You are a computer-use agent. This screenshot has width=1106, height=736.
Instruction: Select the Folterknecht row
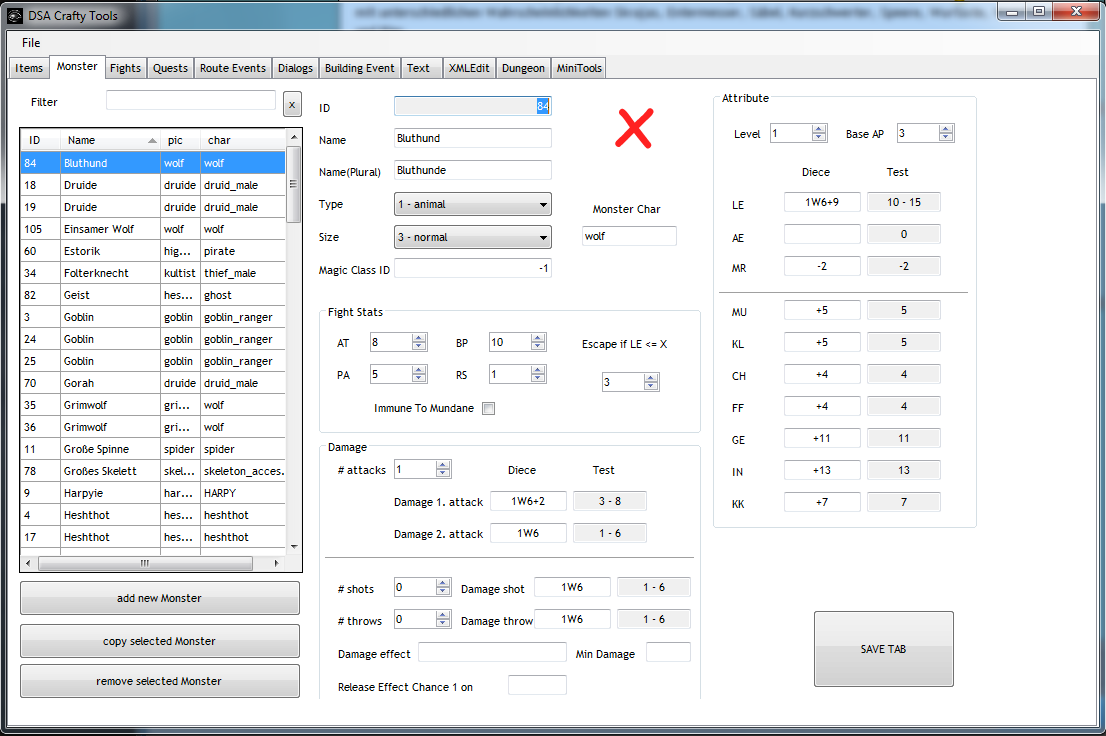pyautogui.click(x=153, y=273)
